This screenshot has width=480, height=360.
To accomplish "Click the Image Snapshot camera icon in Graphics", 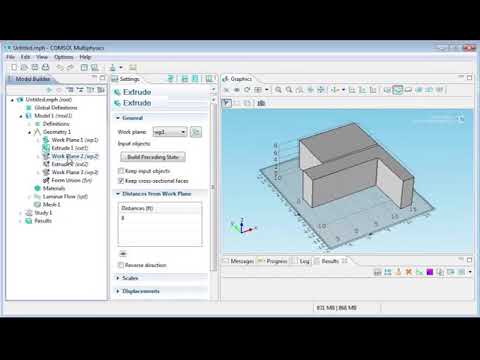I will coord(261,103).
